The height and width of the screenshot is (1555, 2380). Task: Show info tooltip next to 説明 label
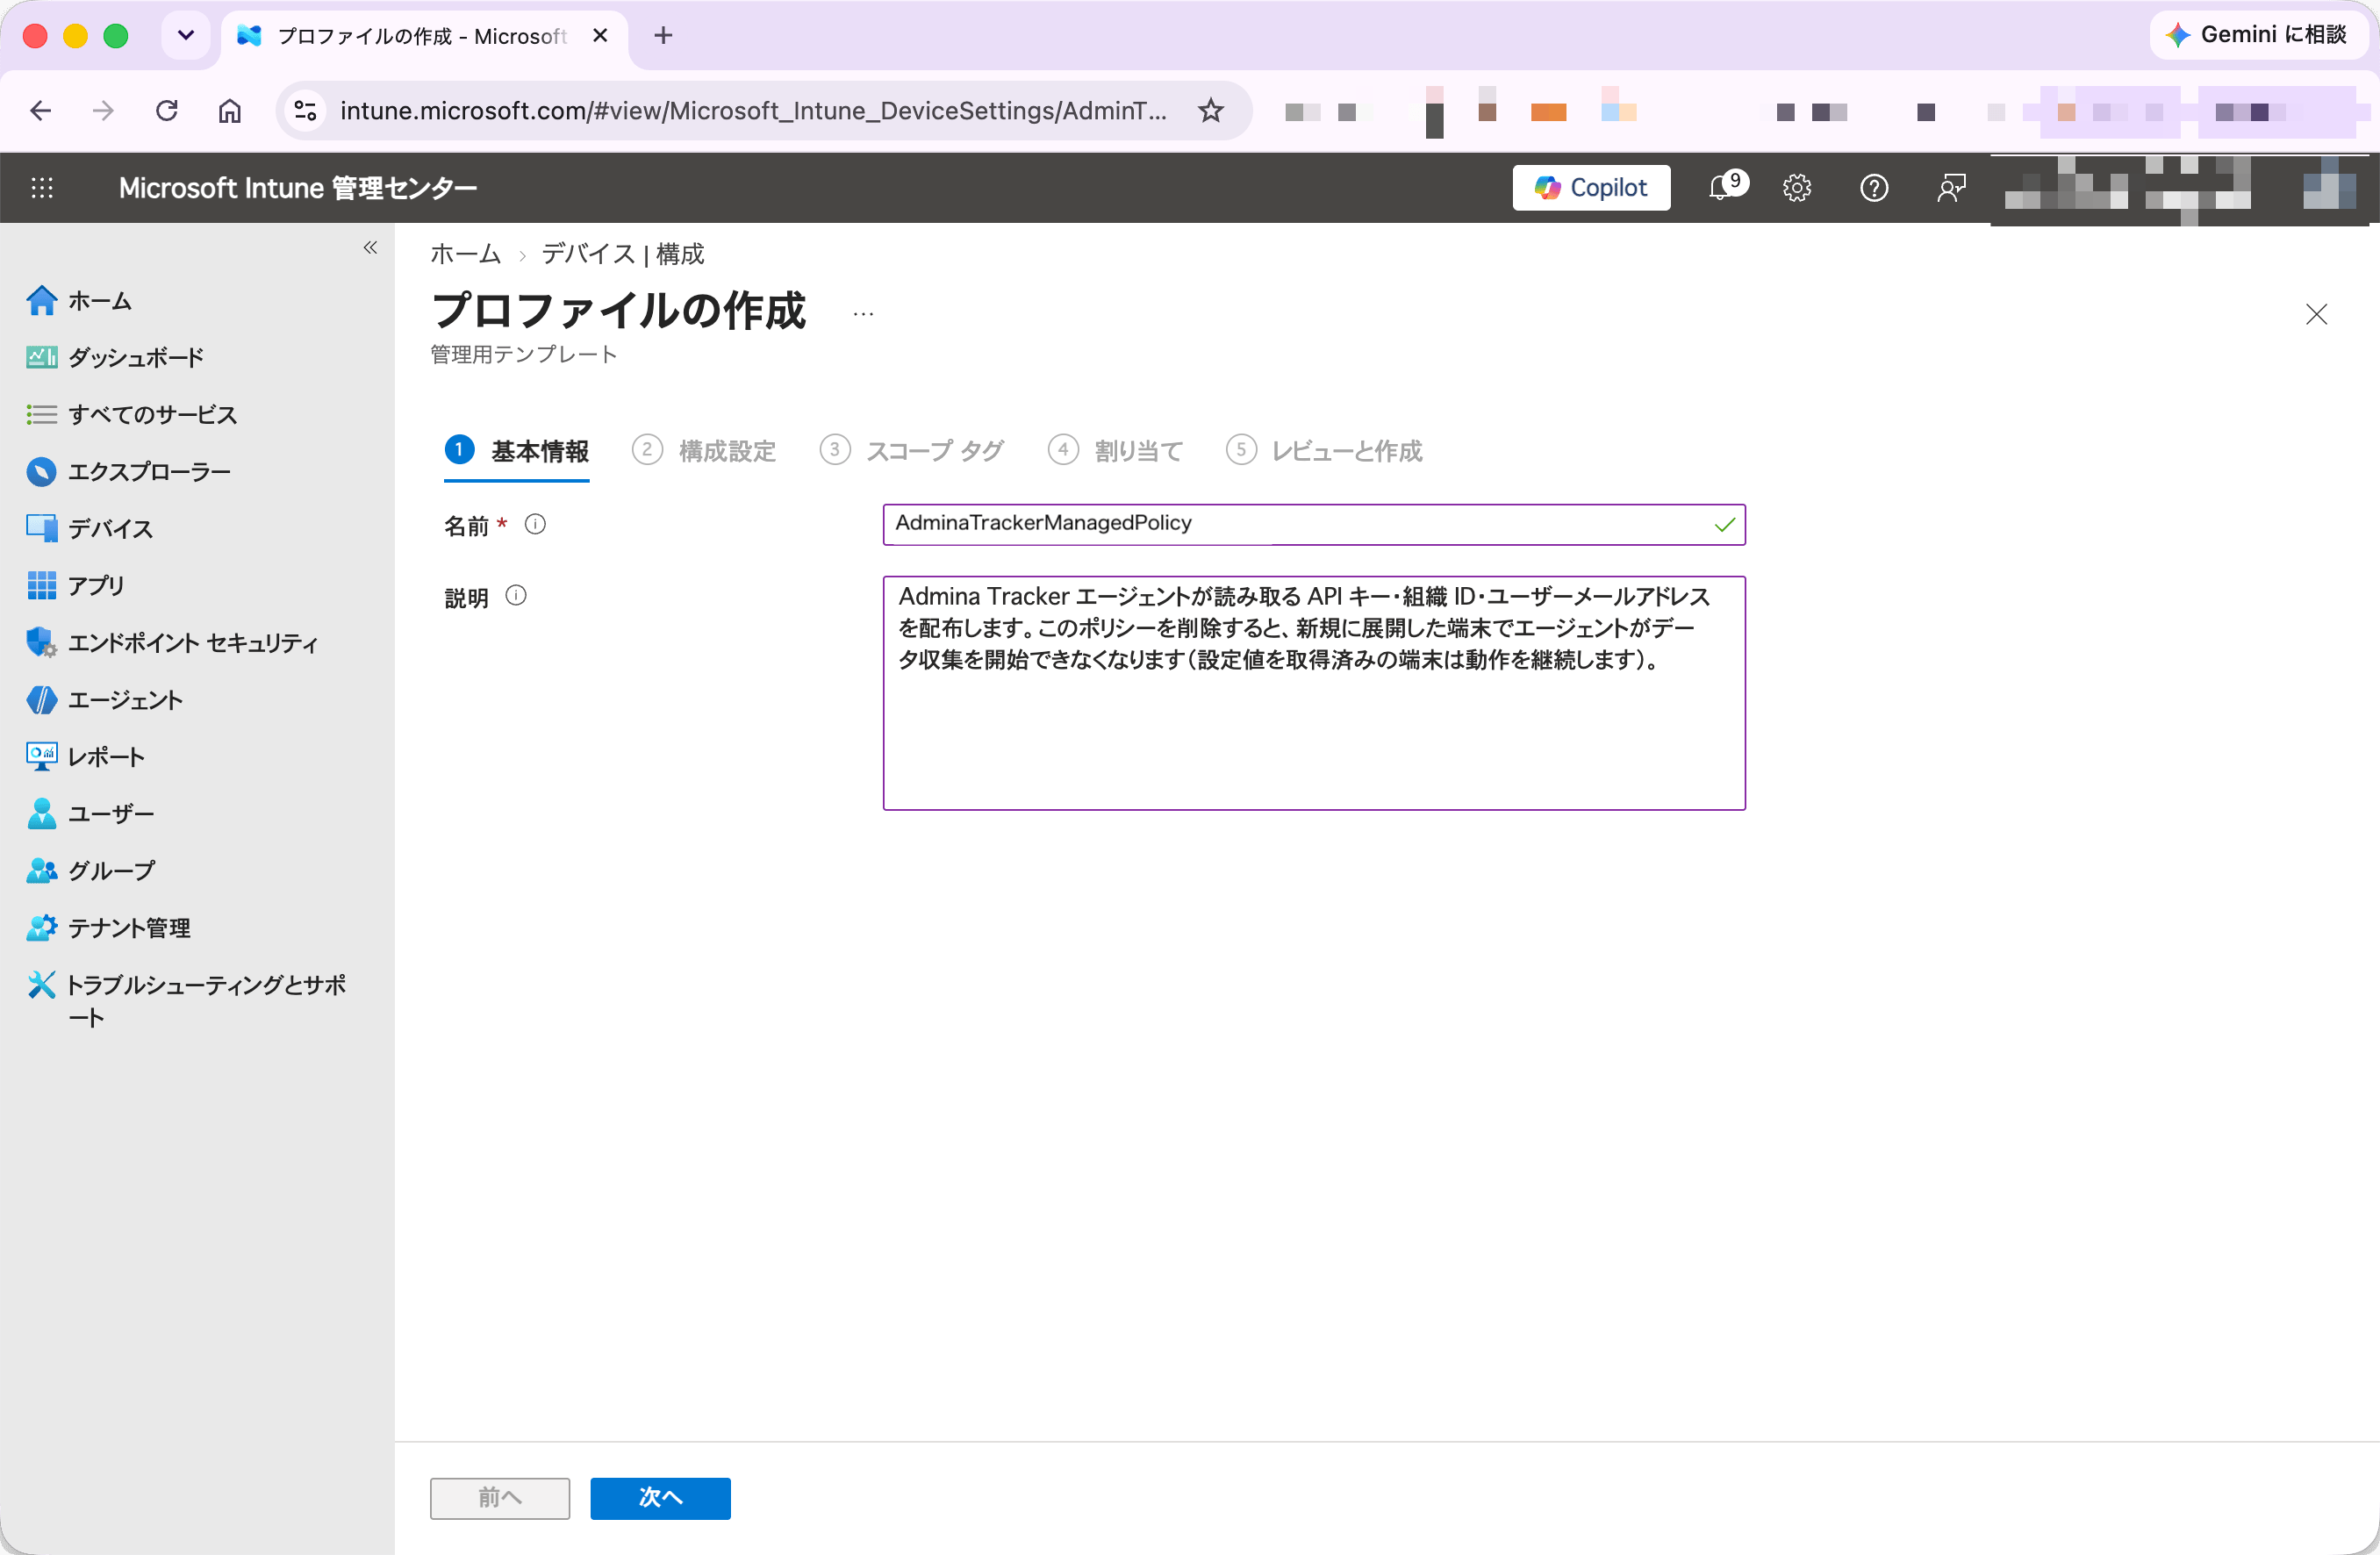[x=516, y=595]
